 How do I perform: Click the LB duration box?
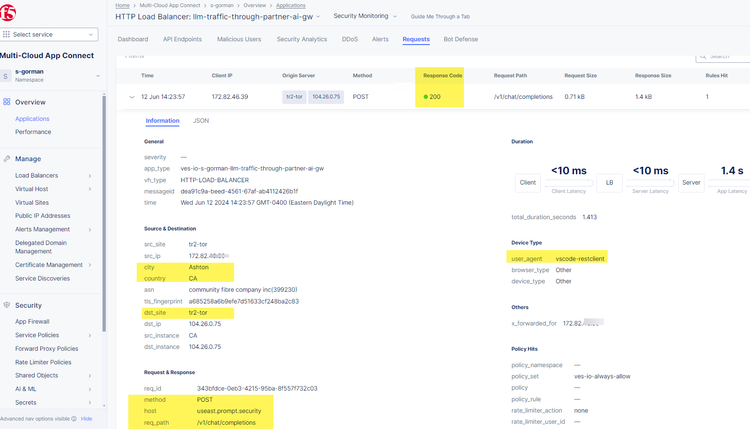(x=609, y=183)
